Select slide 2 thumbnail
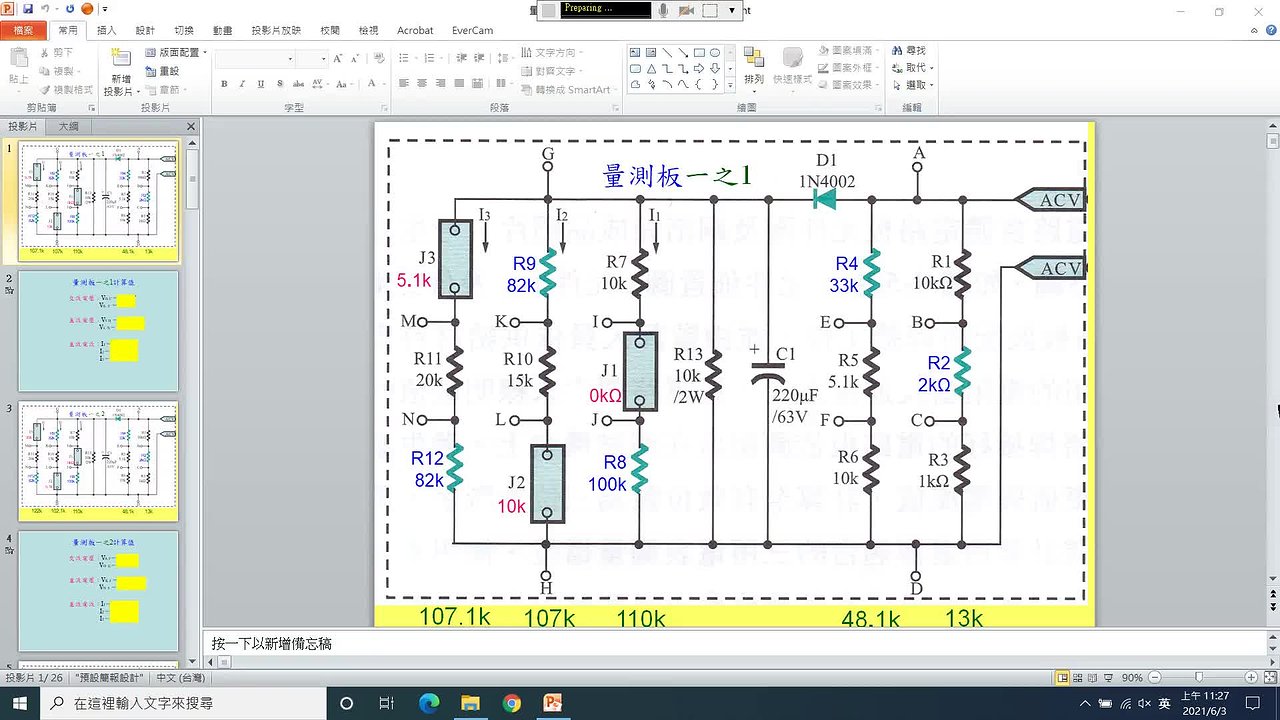Image resolution: width=1280 pixels, height=720 pixels. [x=99, y=330]
